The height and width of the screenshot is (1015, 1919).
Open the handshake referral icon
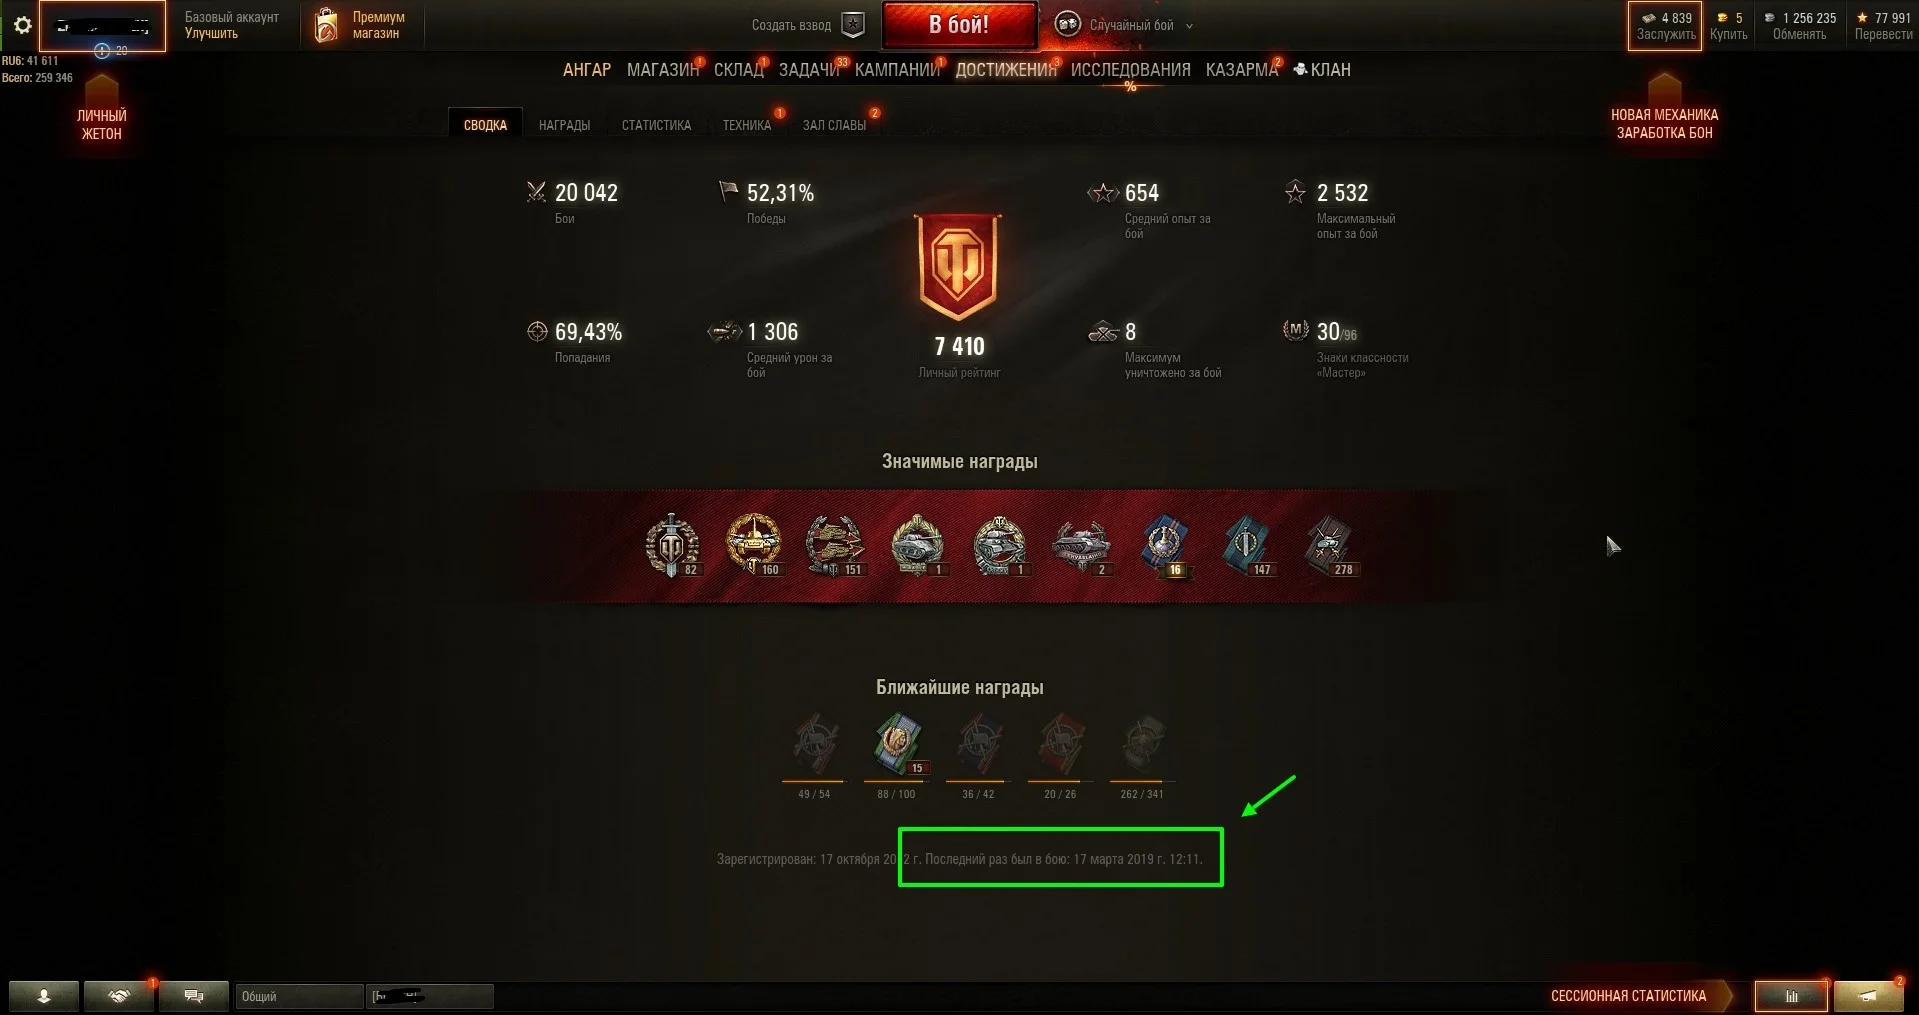(x=120, y=996)
